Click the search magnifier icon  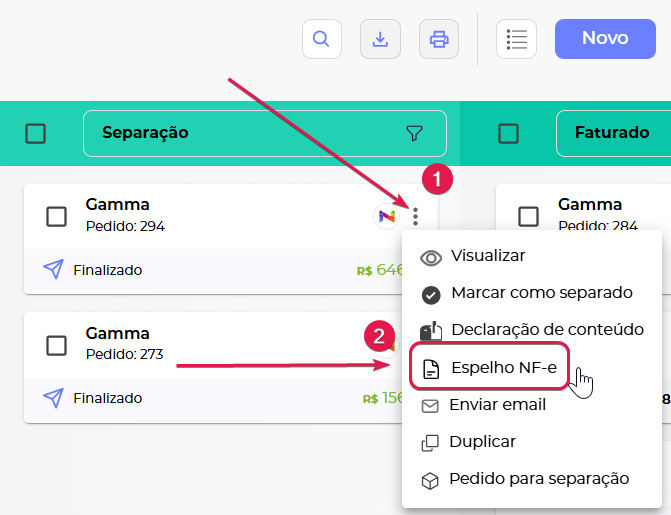click(x=321, y=39)
